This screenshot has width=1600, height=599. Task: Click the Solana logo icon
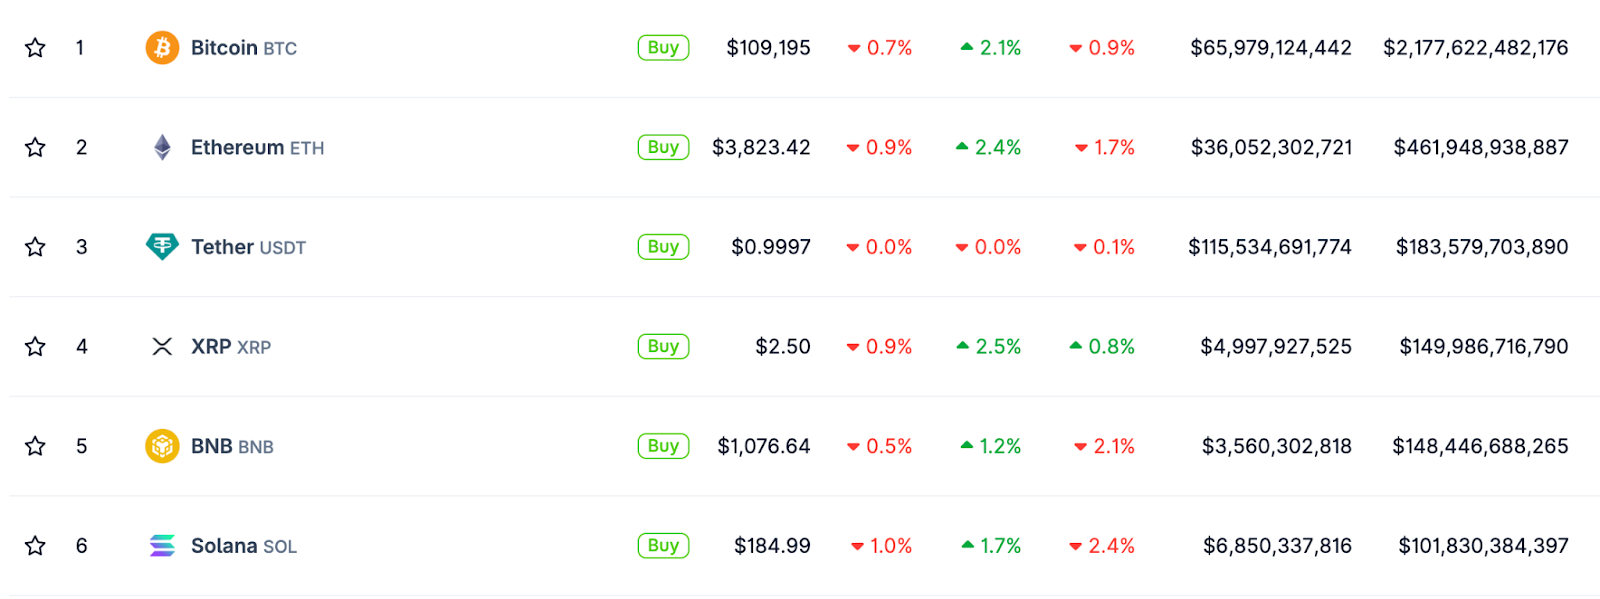coord(162,546)
